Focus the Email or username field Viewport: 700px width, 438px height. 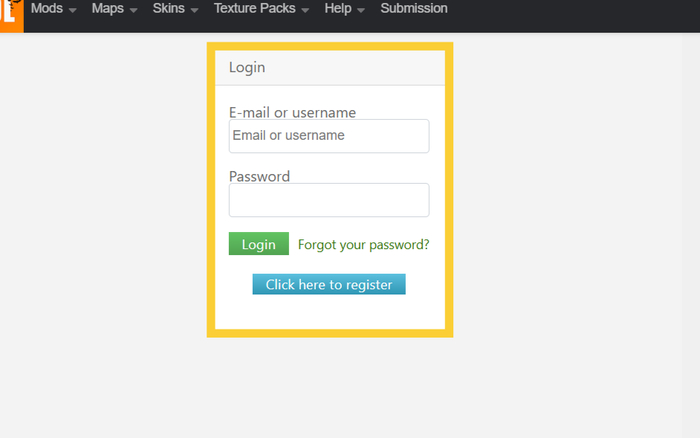pyautogui.click(x=329, y=136)
